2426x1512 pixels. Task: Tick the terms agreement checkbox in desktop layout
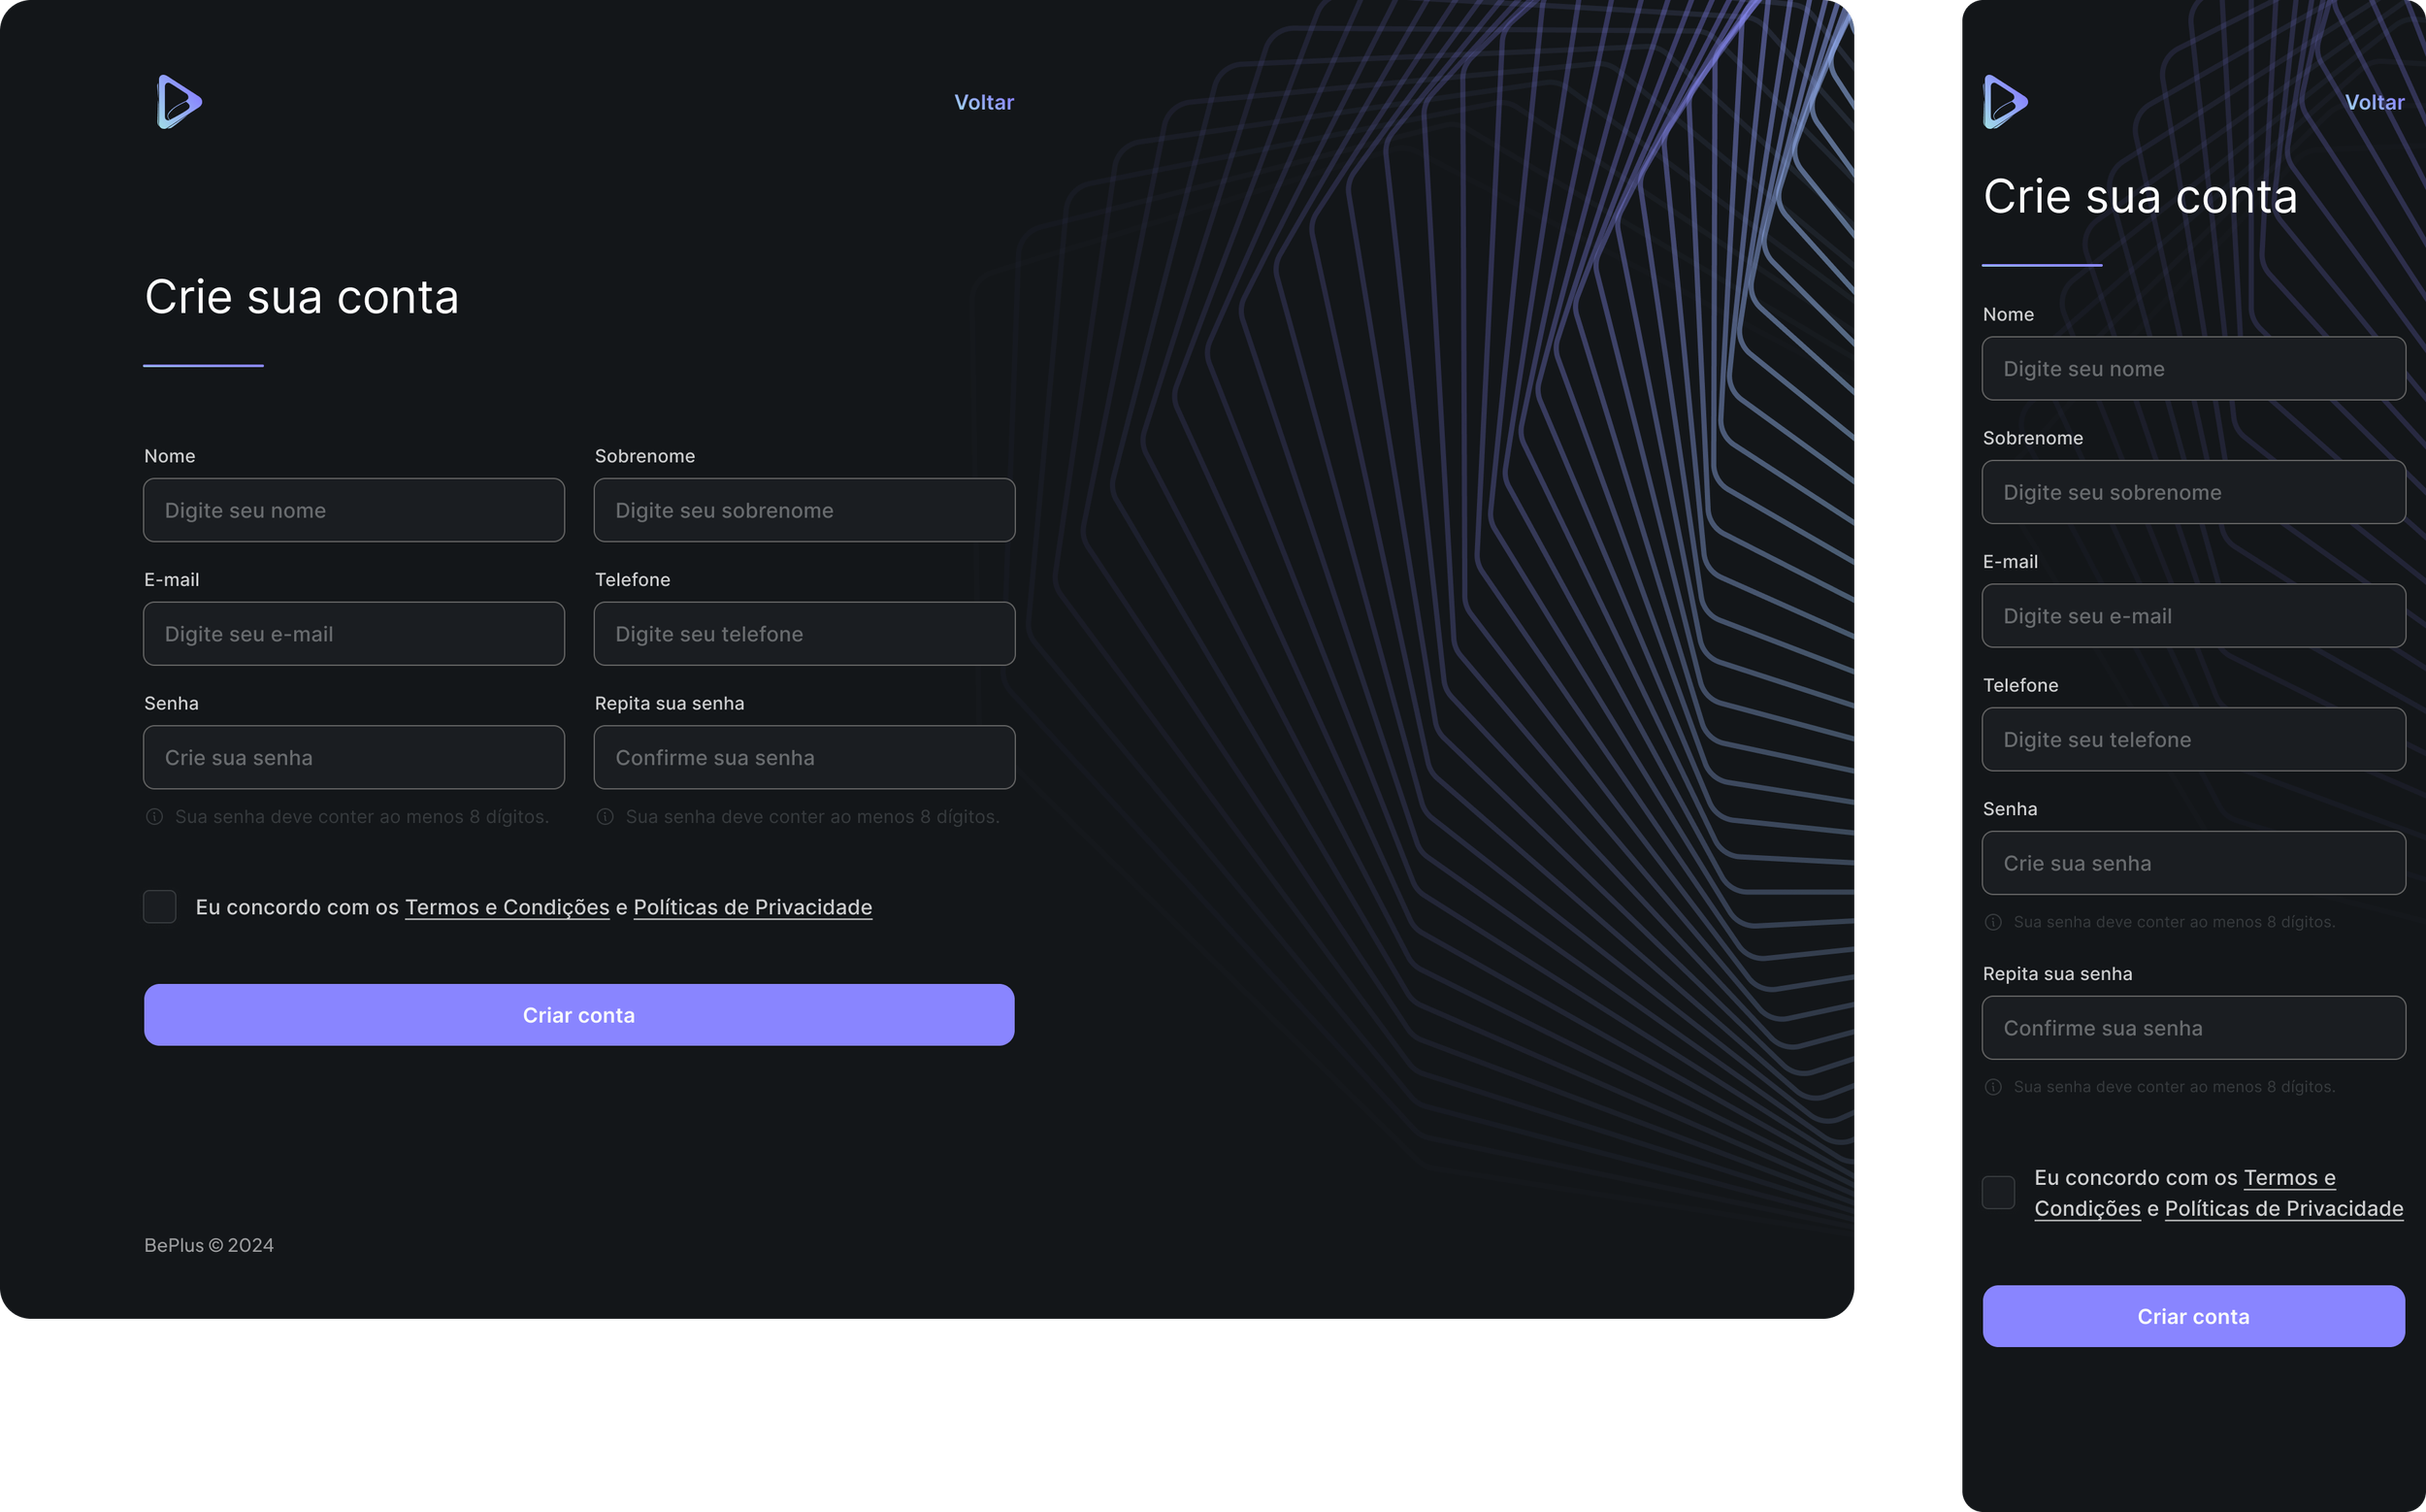click(x=160, y=907)
